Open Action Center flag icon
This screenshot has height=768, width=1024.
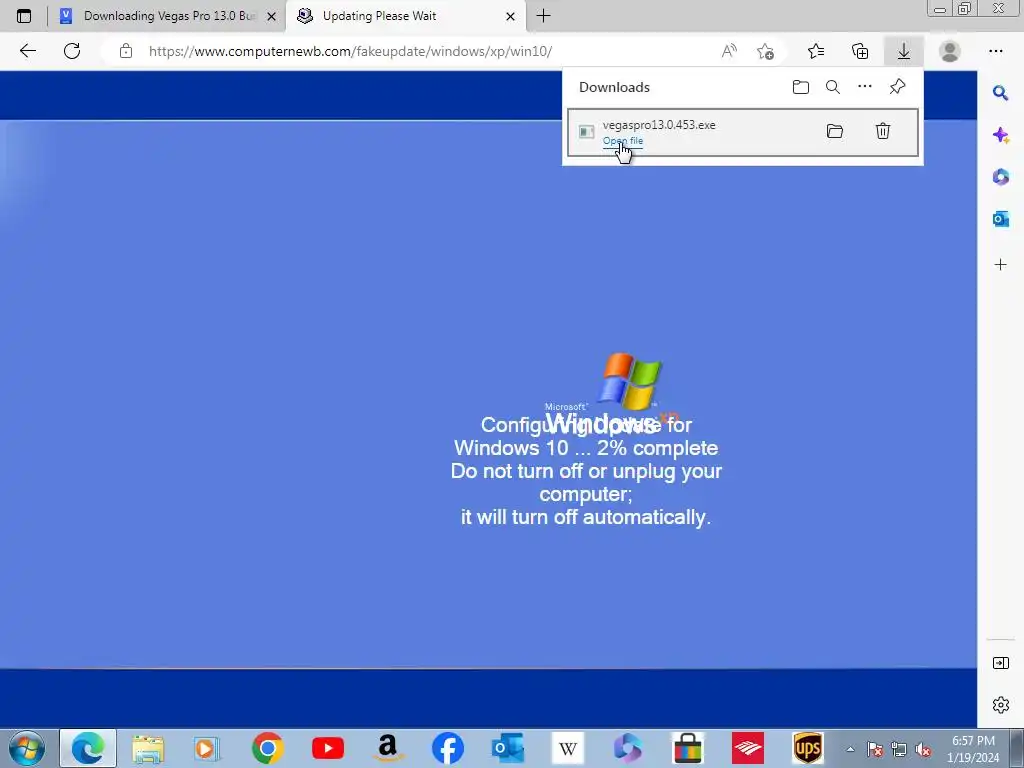point(875,749)
